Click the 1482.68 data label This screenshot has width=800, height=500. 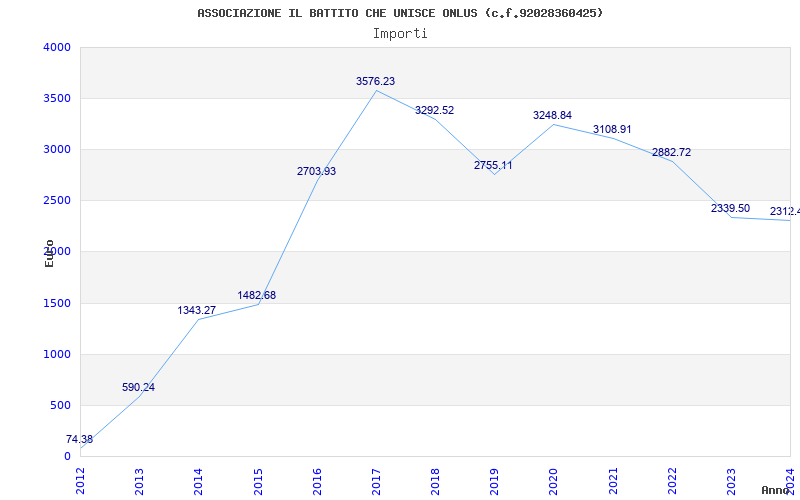(x=257, y=295)
